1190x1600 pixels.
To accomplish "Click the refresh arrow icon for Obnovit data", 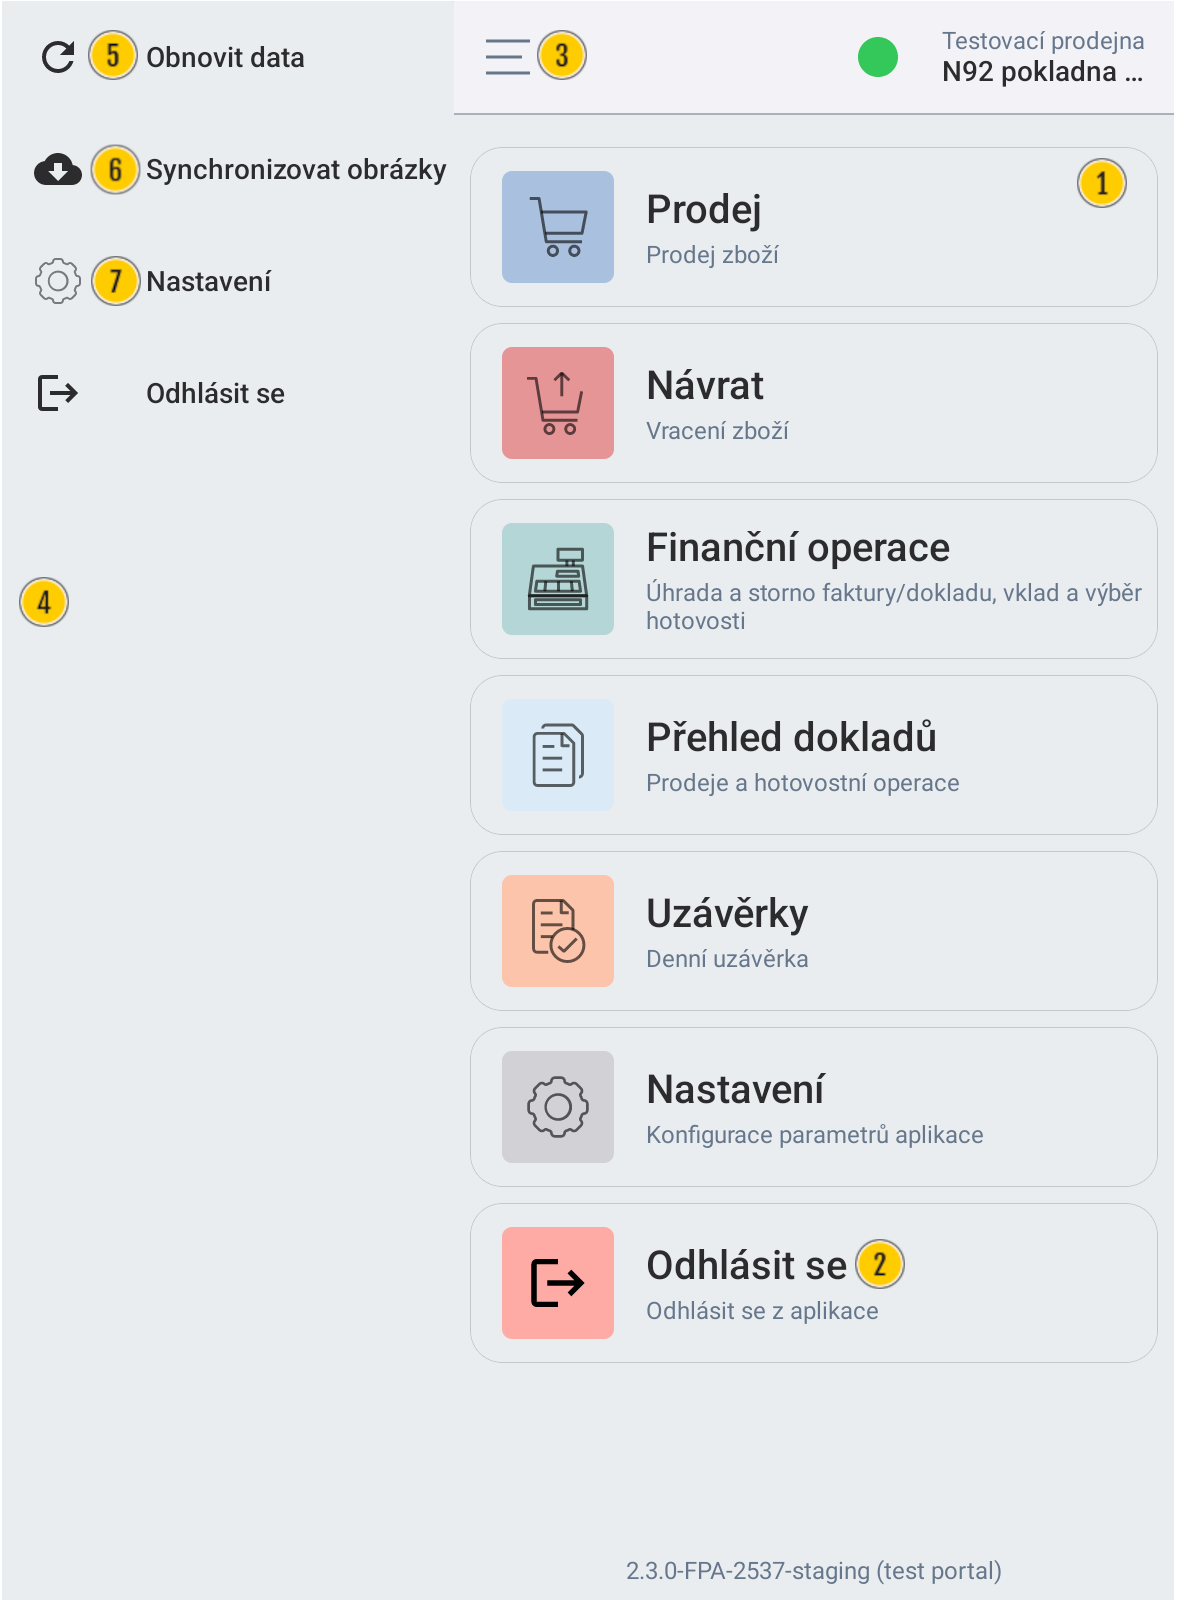I will click(58, 57).
